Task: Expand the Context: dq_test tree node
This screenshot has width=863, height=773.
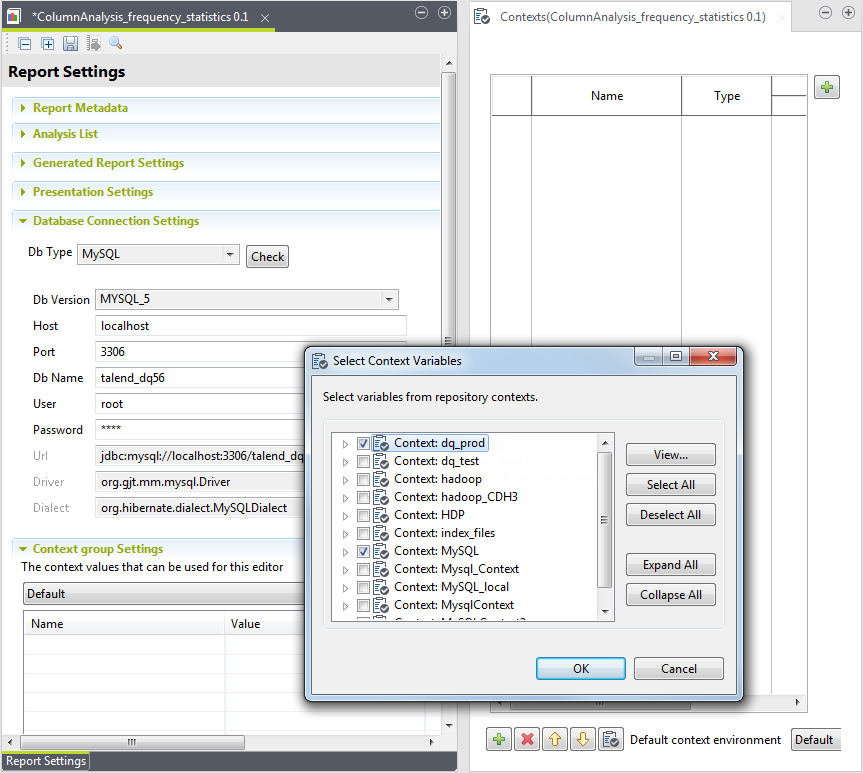Action: [346, 461]
